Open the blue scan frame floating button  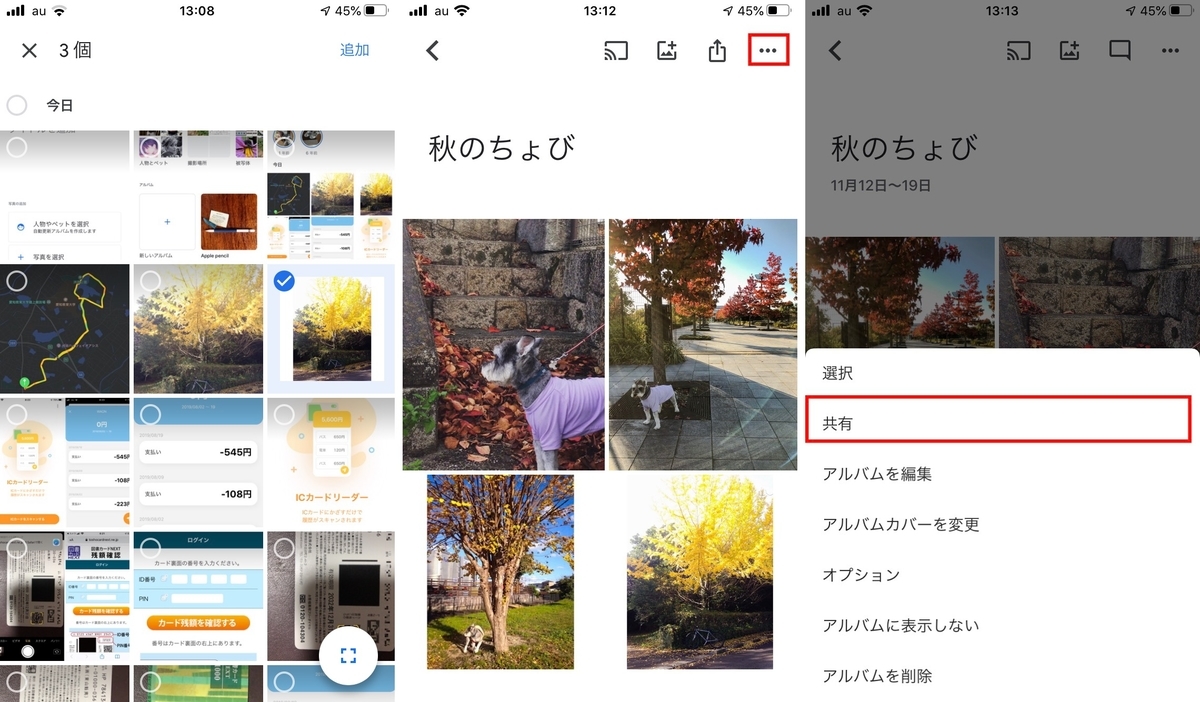[348, 656]
